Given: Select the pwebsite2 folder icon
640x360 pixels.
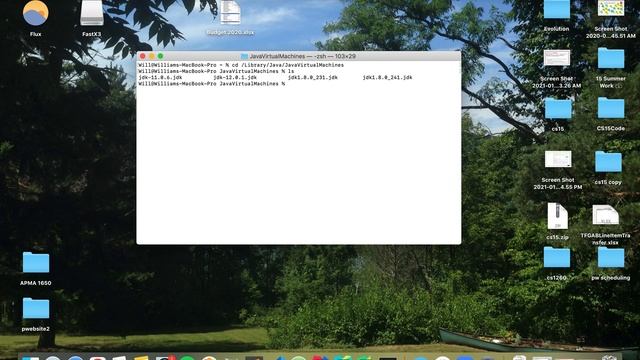Looking at the screenshot, I should (x=36, y=308).
